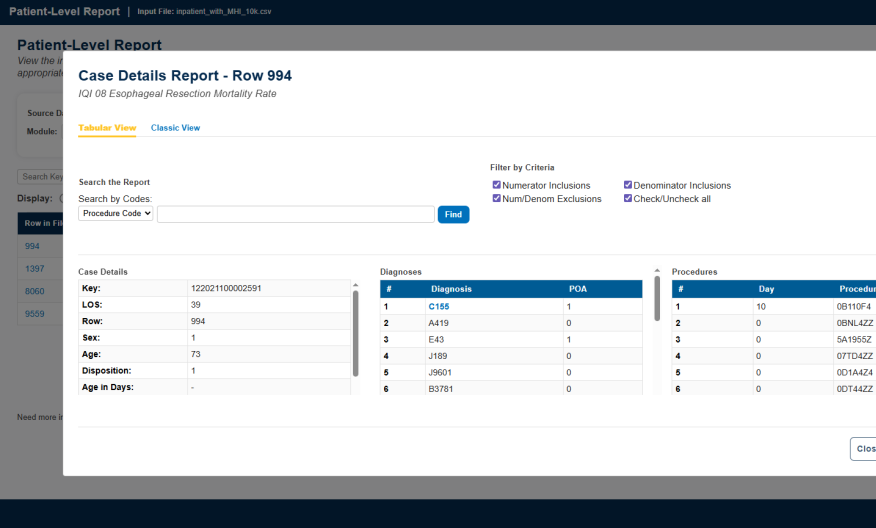Screen dimensions: 876x528
Task: Click the Diagnoses table scrollbar thumb
Action: pyautogui.click(x=657, y=298)
